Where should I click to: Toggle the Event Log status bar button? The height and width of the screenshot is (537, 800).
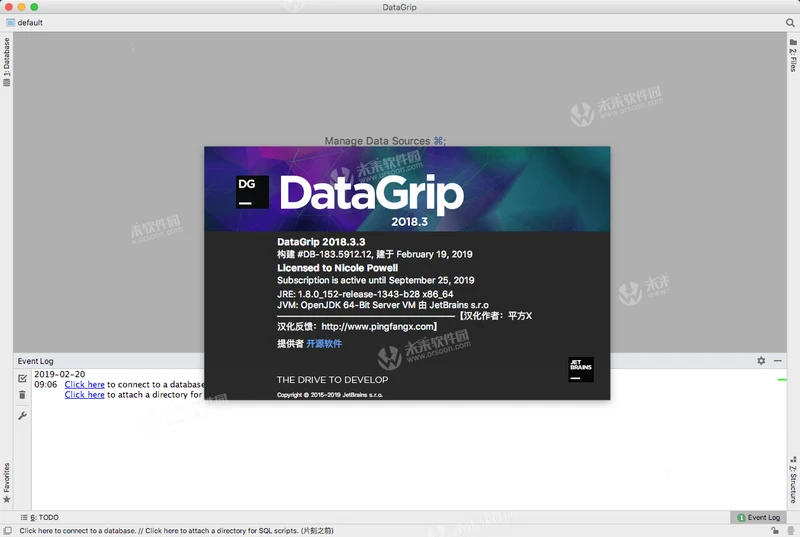point(759,517)
